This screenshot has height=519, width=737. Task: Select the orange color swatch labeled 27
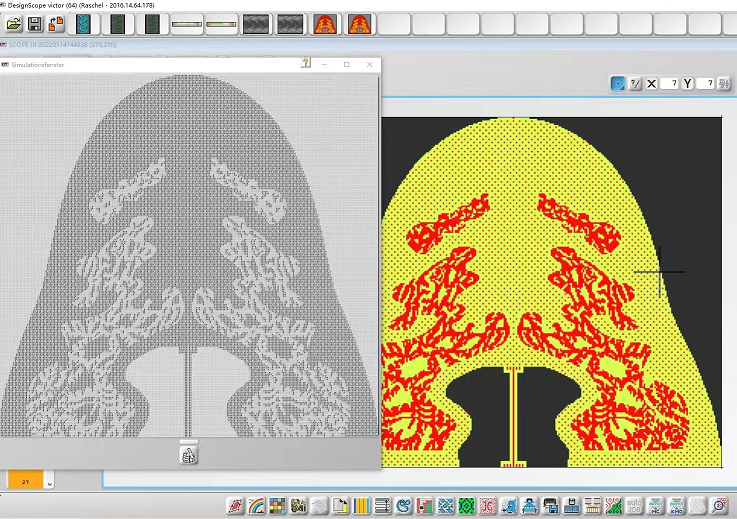click(x=25, y=480)
